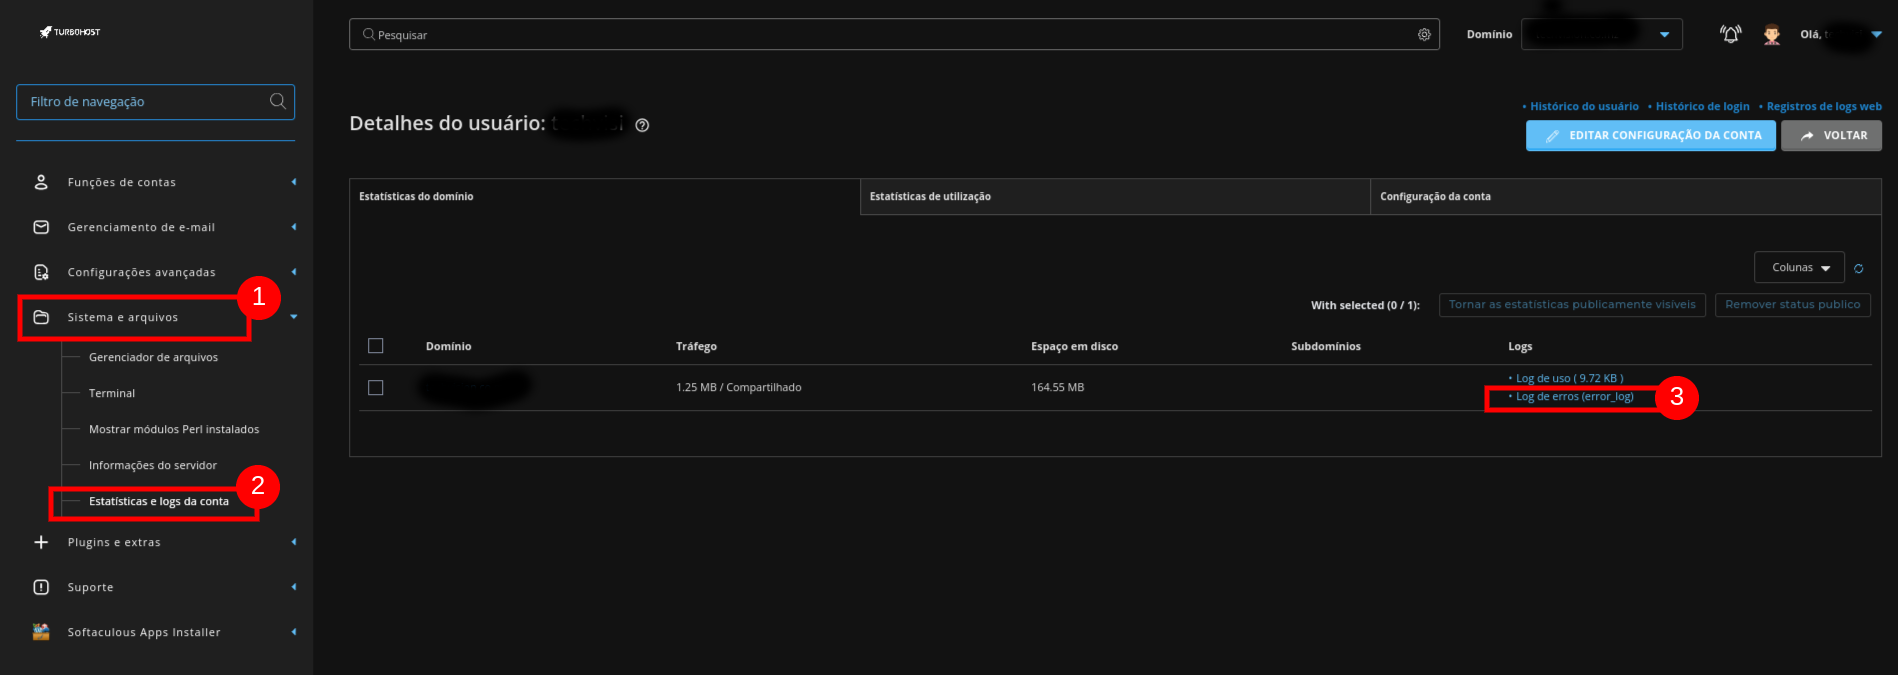The height and width of the screenshot is (675, 1898).
Task: Open Gerenciador de arquivos in the sidebar
Action: 153,357
